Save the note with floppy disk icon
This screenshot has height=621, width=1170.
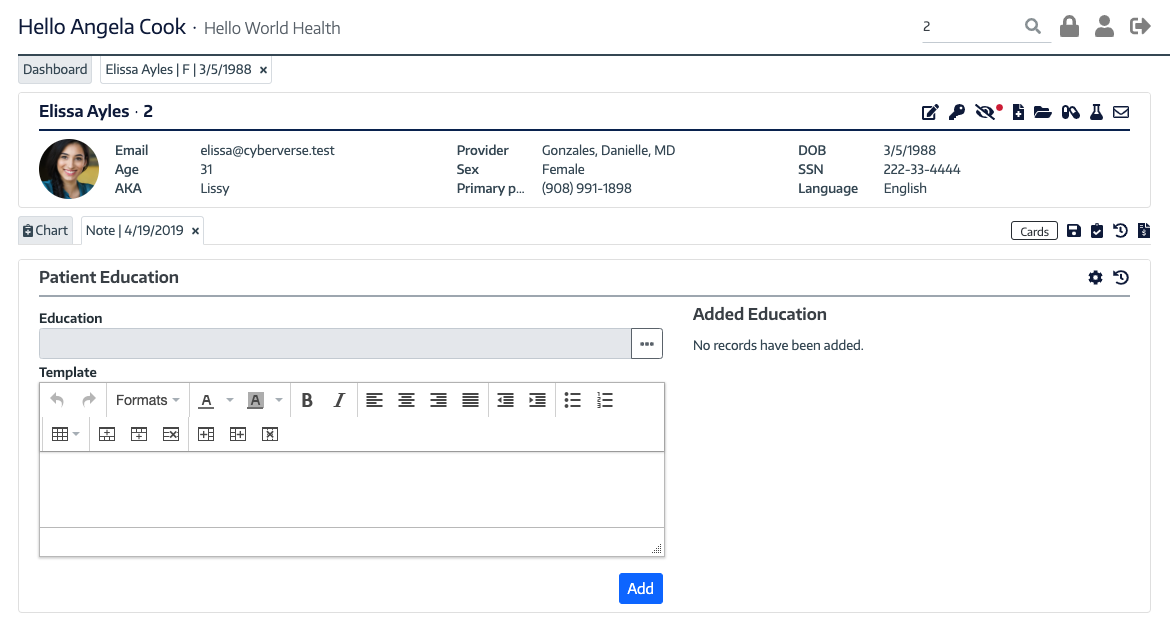pyautogui.click(x=1074, y=231)
